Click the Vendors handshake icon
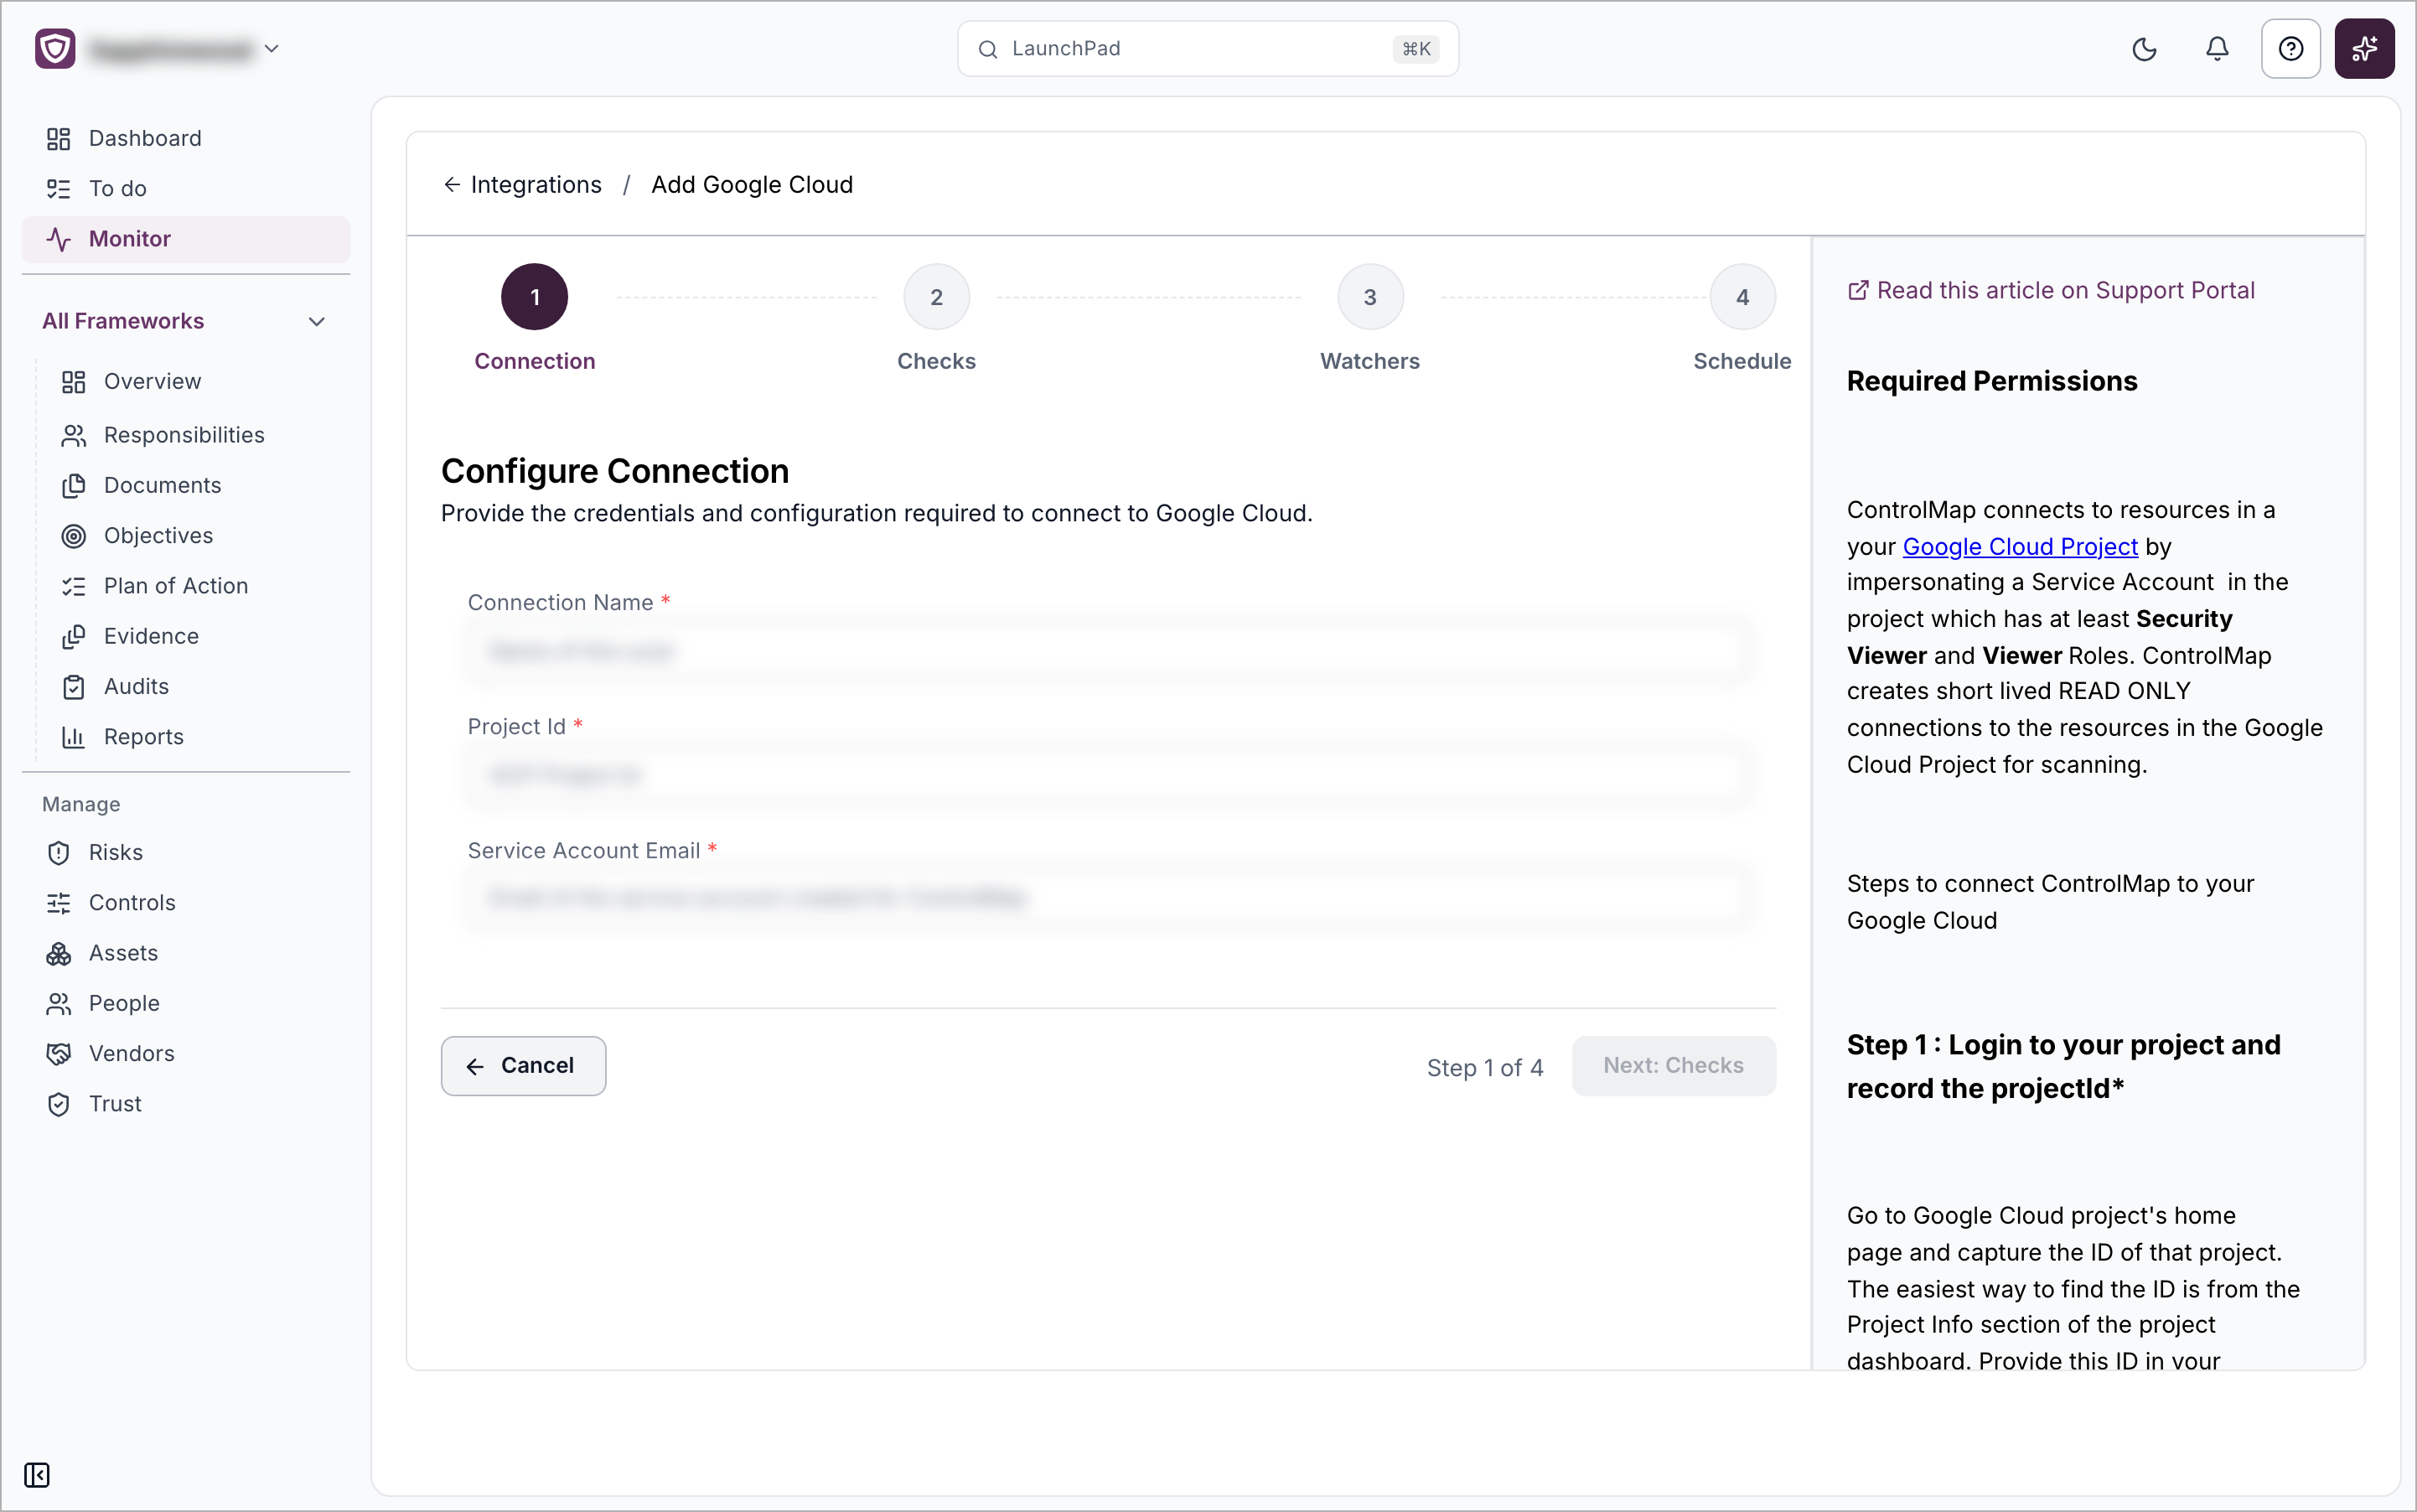Viewport: 2417px width, 1512px height. click(x=59, y=1054)
